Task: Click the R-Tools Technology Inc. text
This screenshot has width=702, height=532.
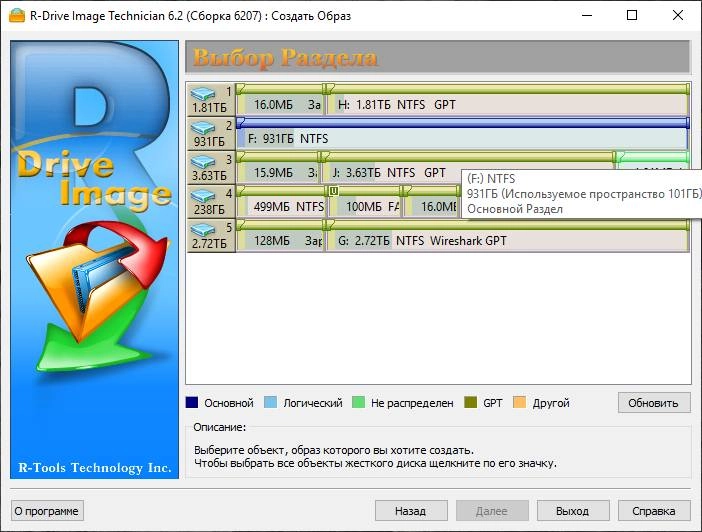Action: (95, 468)
